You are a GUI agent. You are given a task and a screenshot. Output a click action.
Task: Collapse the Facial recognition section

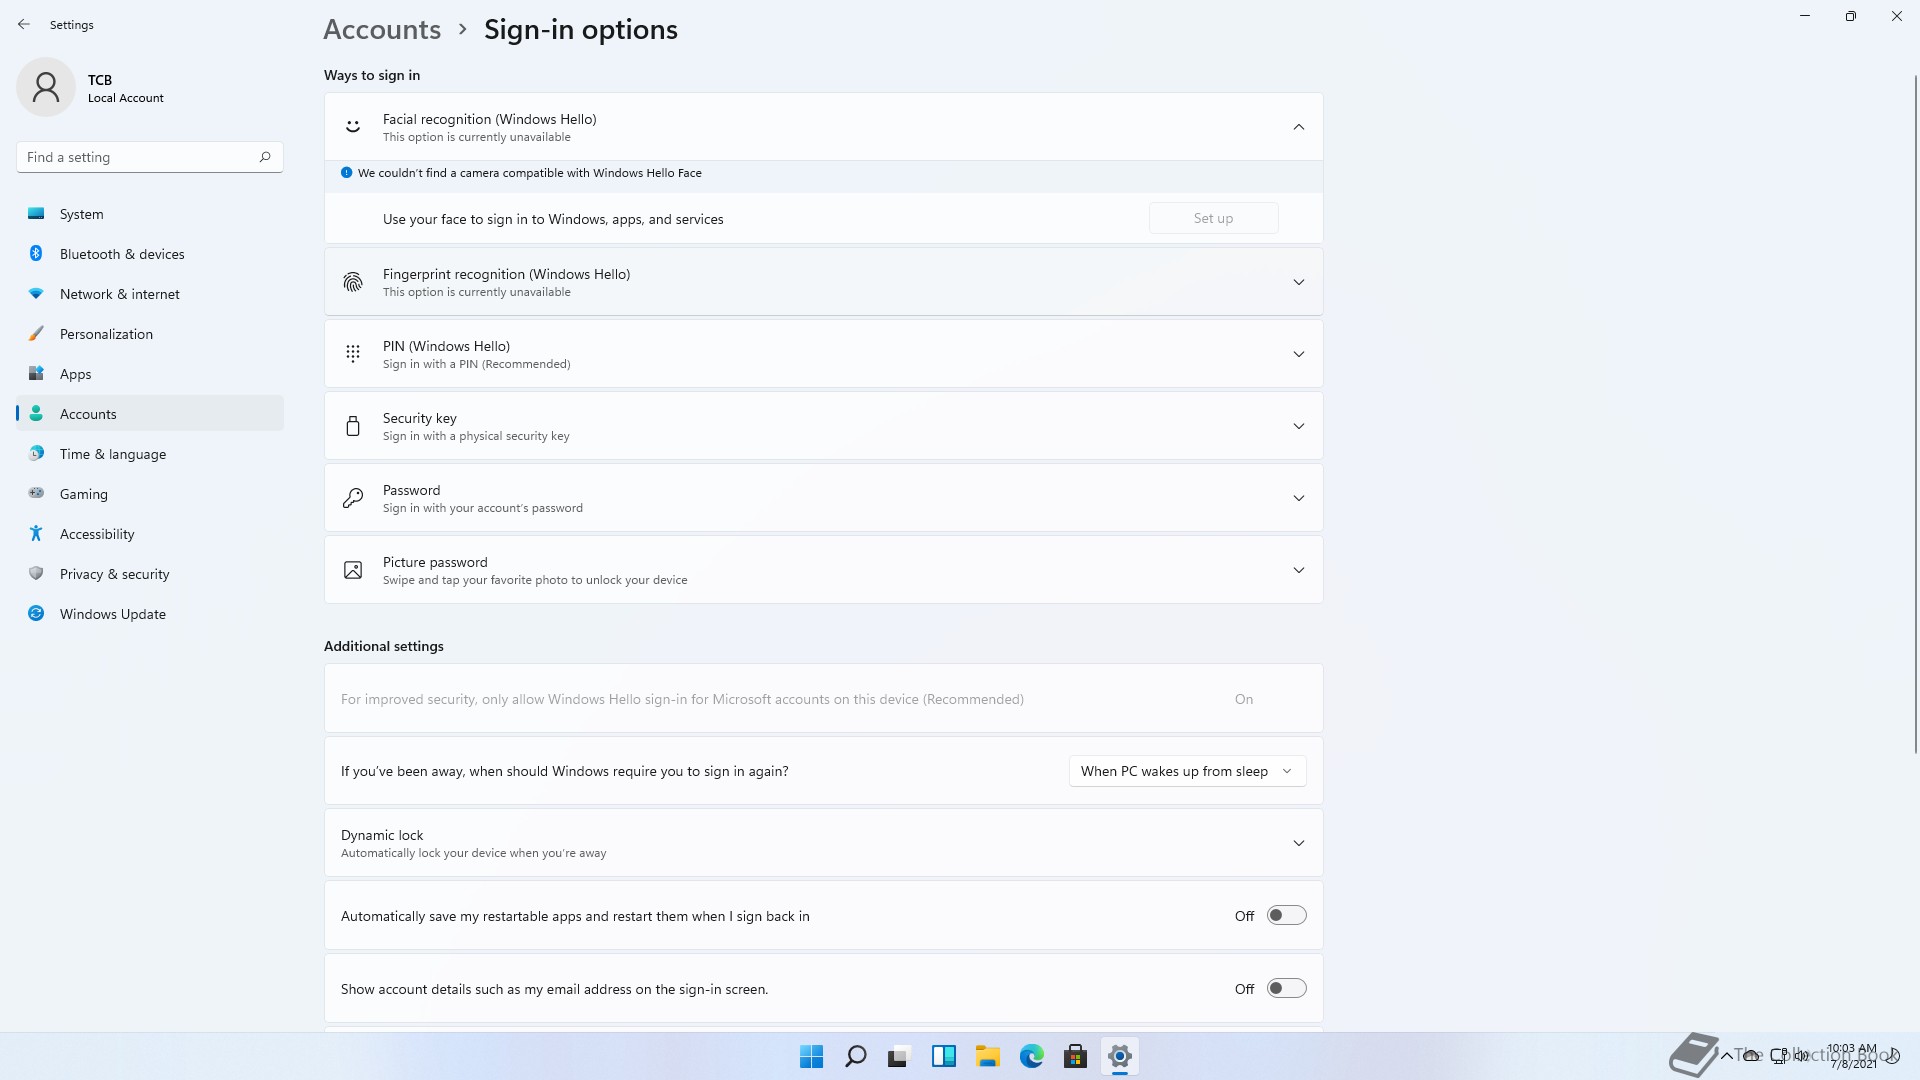(x=1299, y=127)
